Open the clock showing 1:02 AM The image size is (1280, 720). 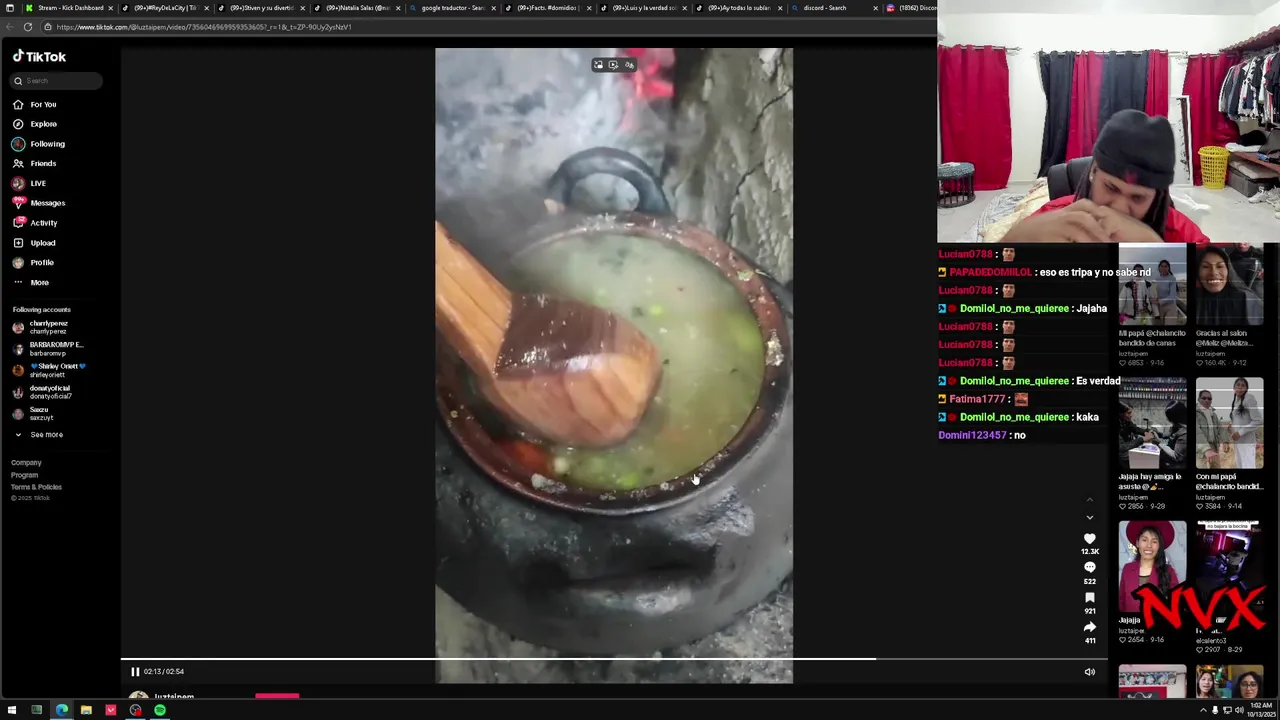(1260, 710)
